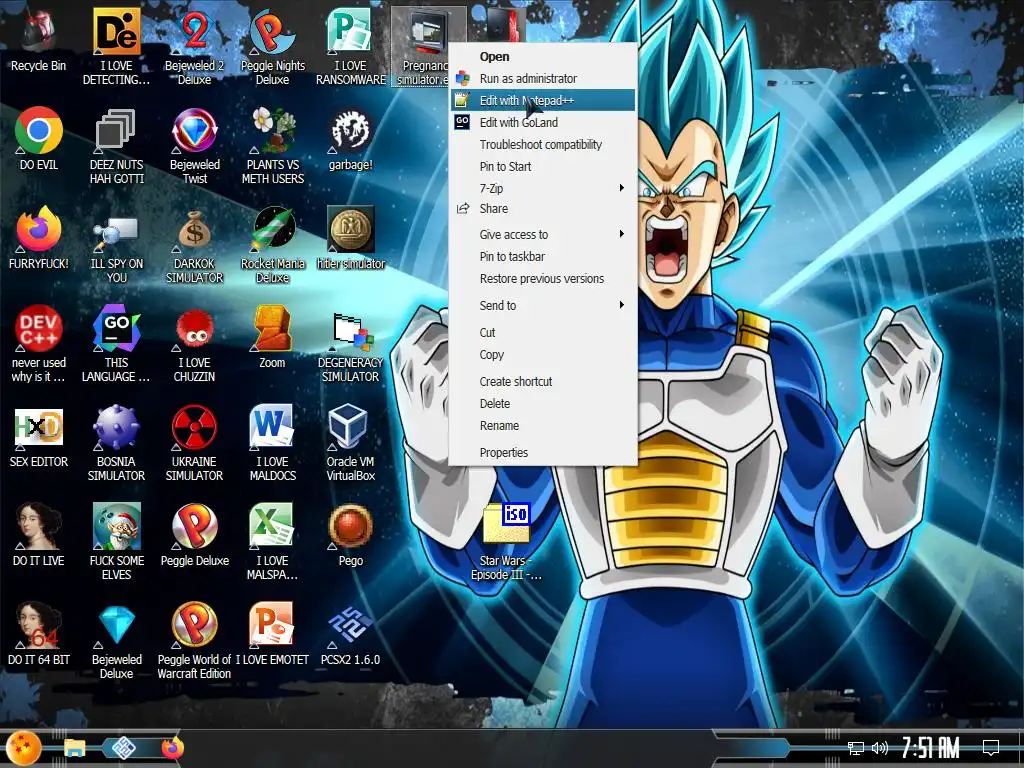Choose Restore previous versions
The width and height of the screenshot is (1024, 768).
[543, 279]
